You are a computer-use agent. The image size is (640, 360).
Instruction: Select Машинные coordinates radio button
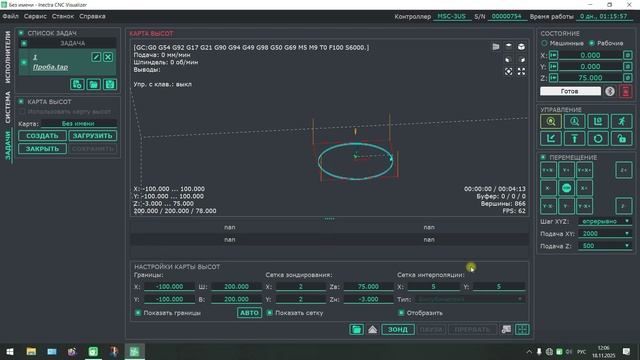[x=544, y=43]
